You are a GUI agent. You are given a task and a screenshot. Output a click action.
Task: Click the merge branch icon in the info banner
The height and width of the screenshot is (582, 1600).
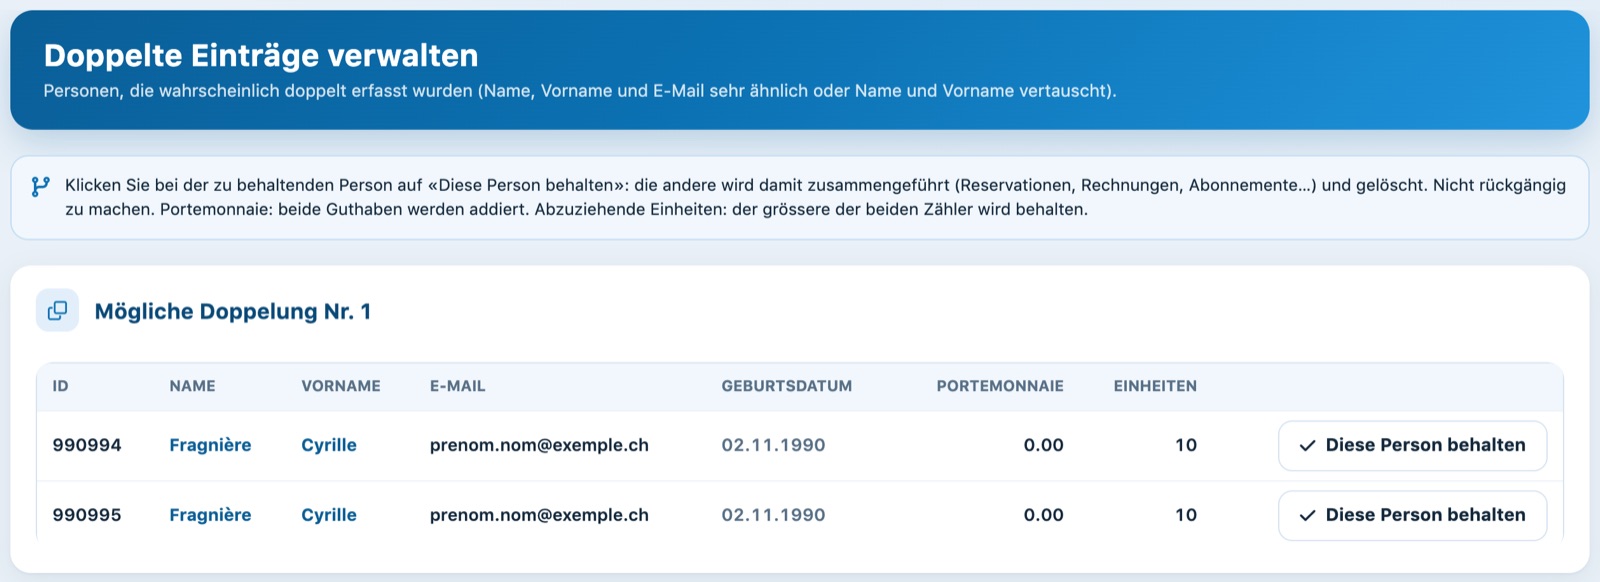[40, 186]
